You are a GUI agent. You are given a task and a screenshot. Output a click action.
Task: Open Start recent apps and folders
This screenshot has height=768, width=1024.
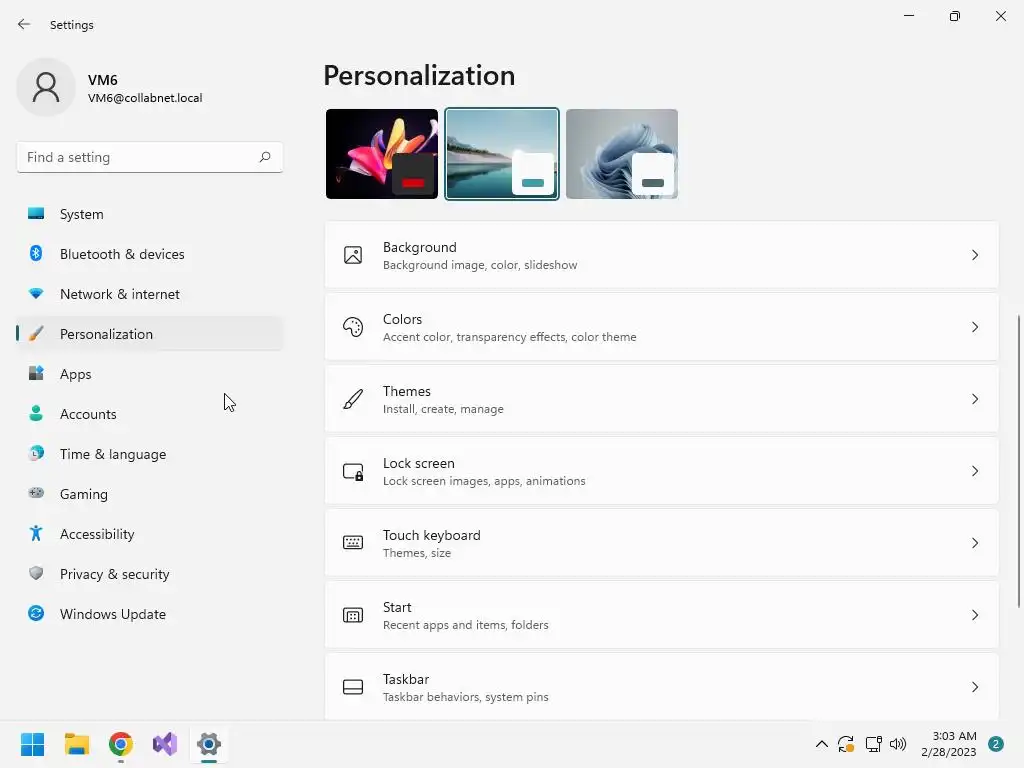click(662, 615)
